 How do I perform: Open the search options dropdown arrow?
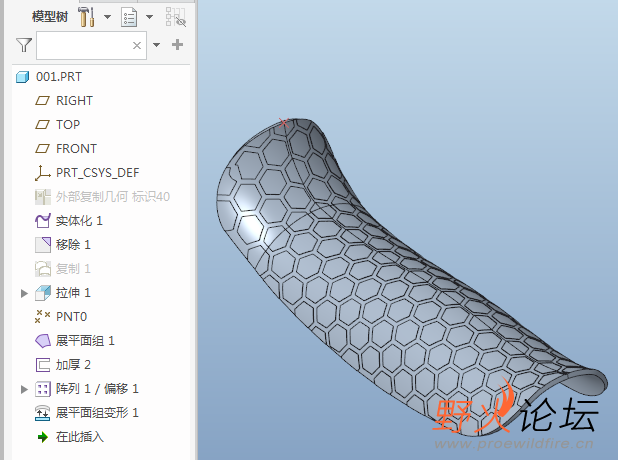tap(156, 45)
